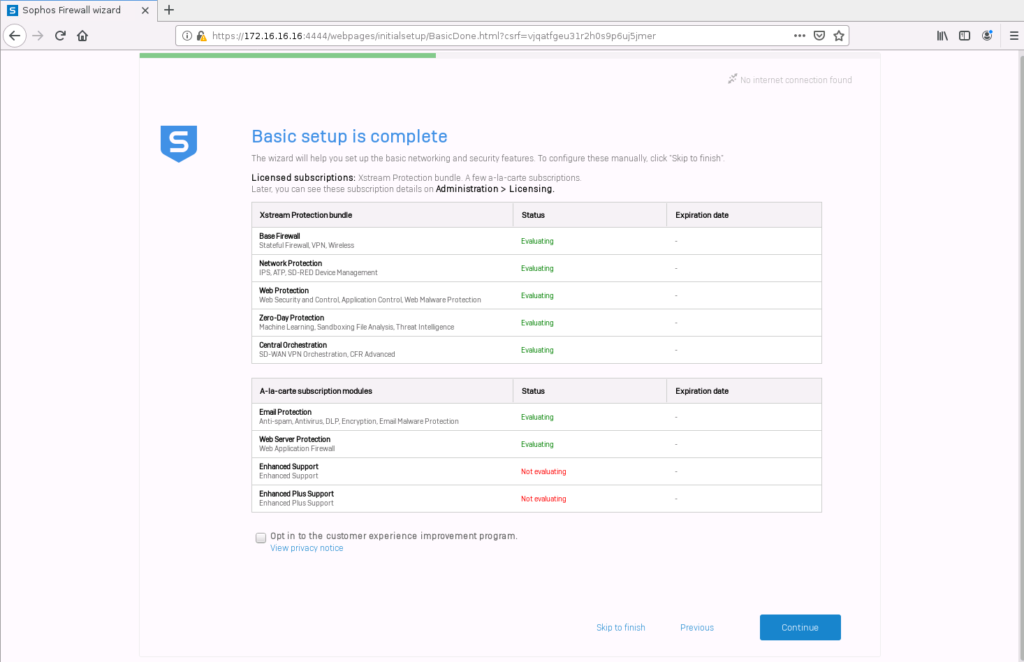Click the page vertical scrollbar
Viewport: 1024px width, 662px height.
click(x=1019, y=356)
